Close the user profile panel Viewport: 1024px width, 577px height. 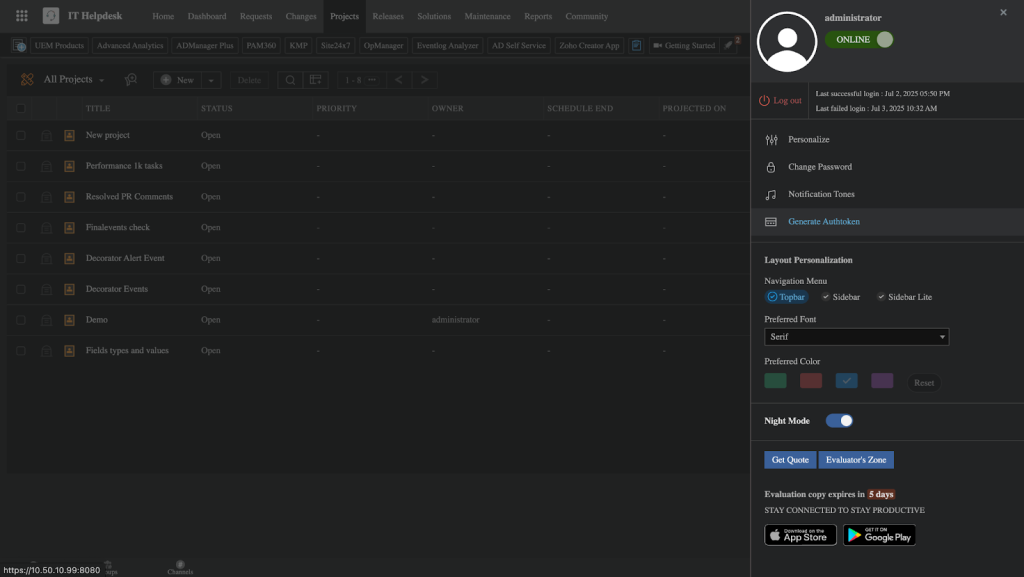(x=1004, y=12)
